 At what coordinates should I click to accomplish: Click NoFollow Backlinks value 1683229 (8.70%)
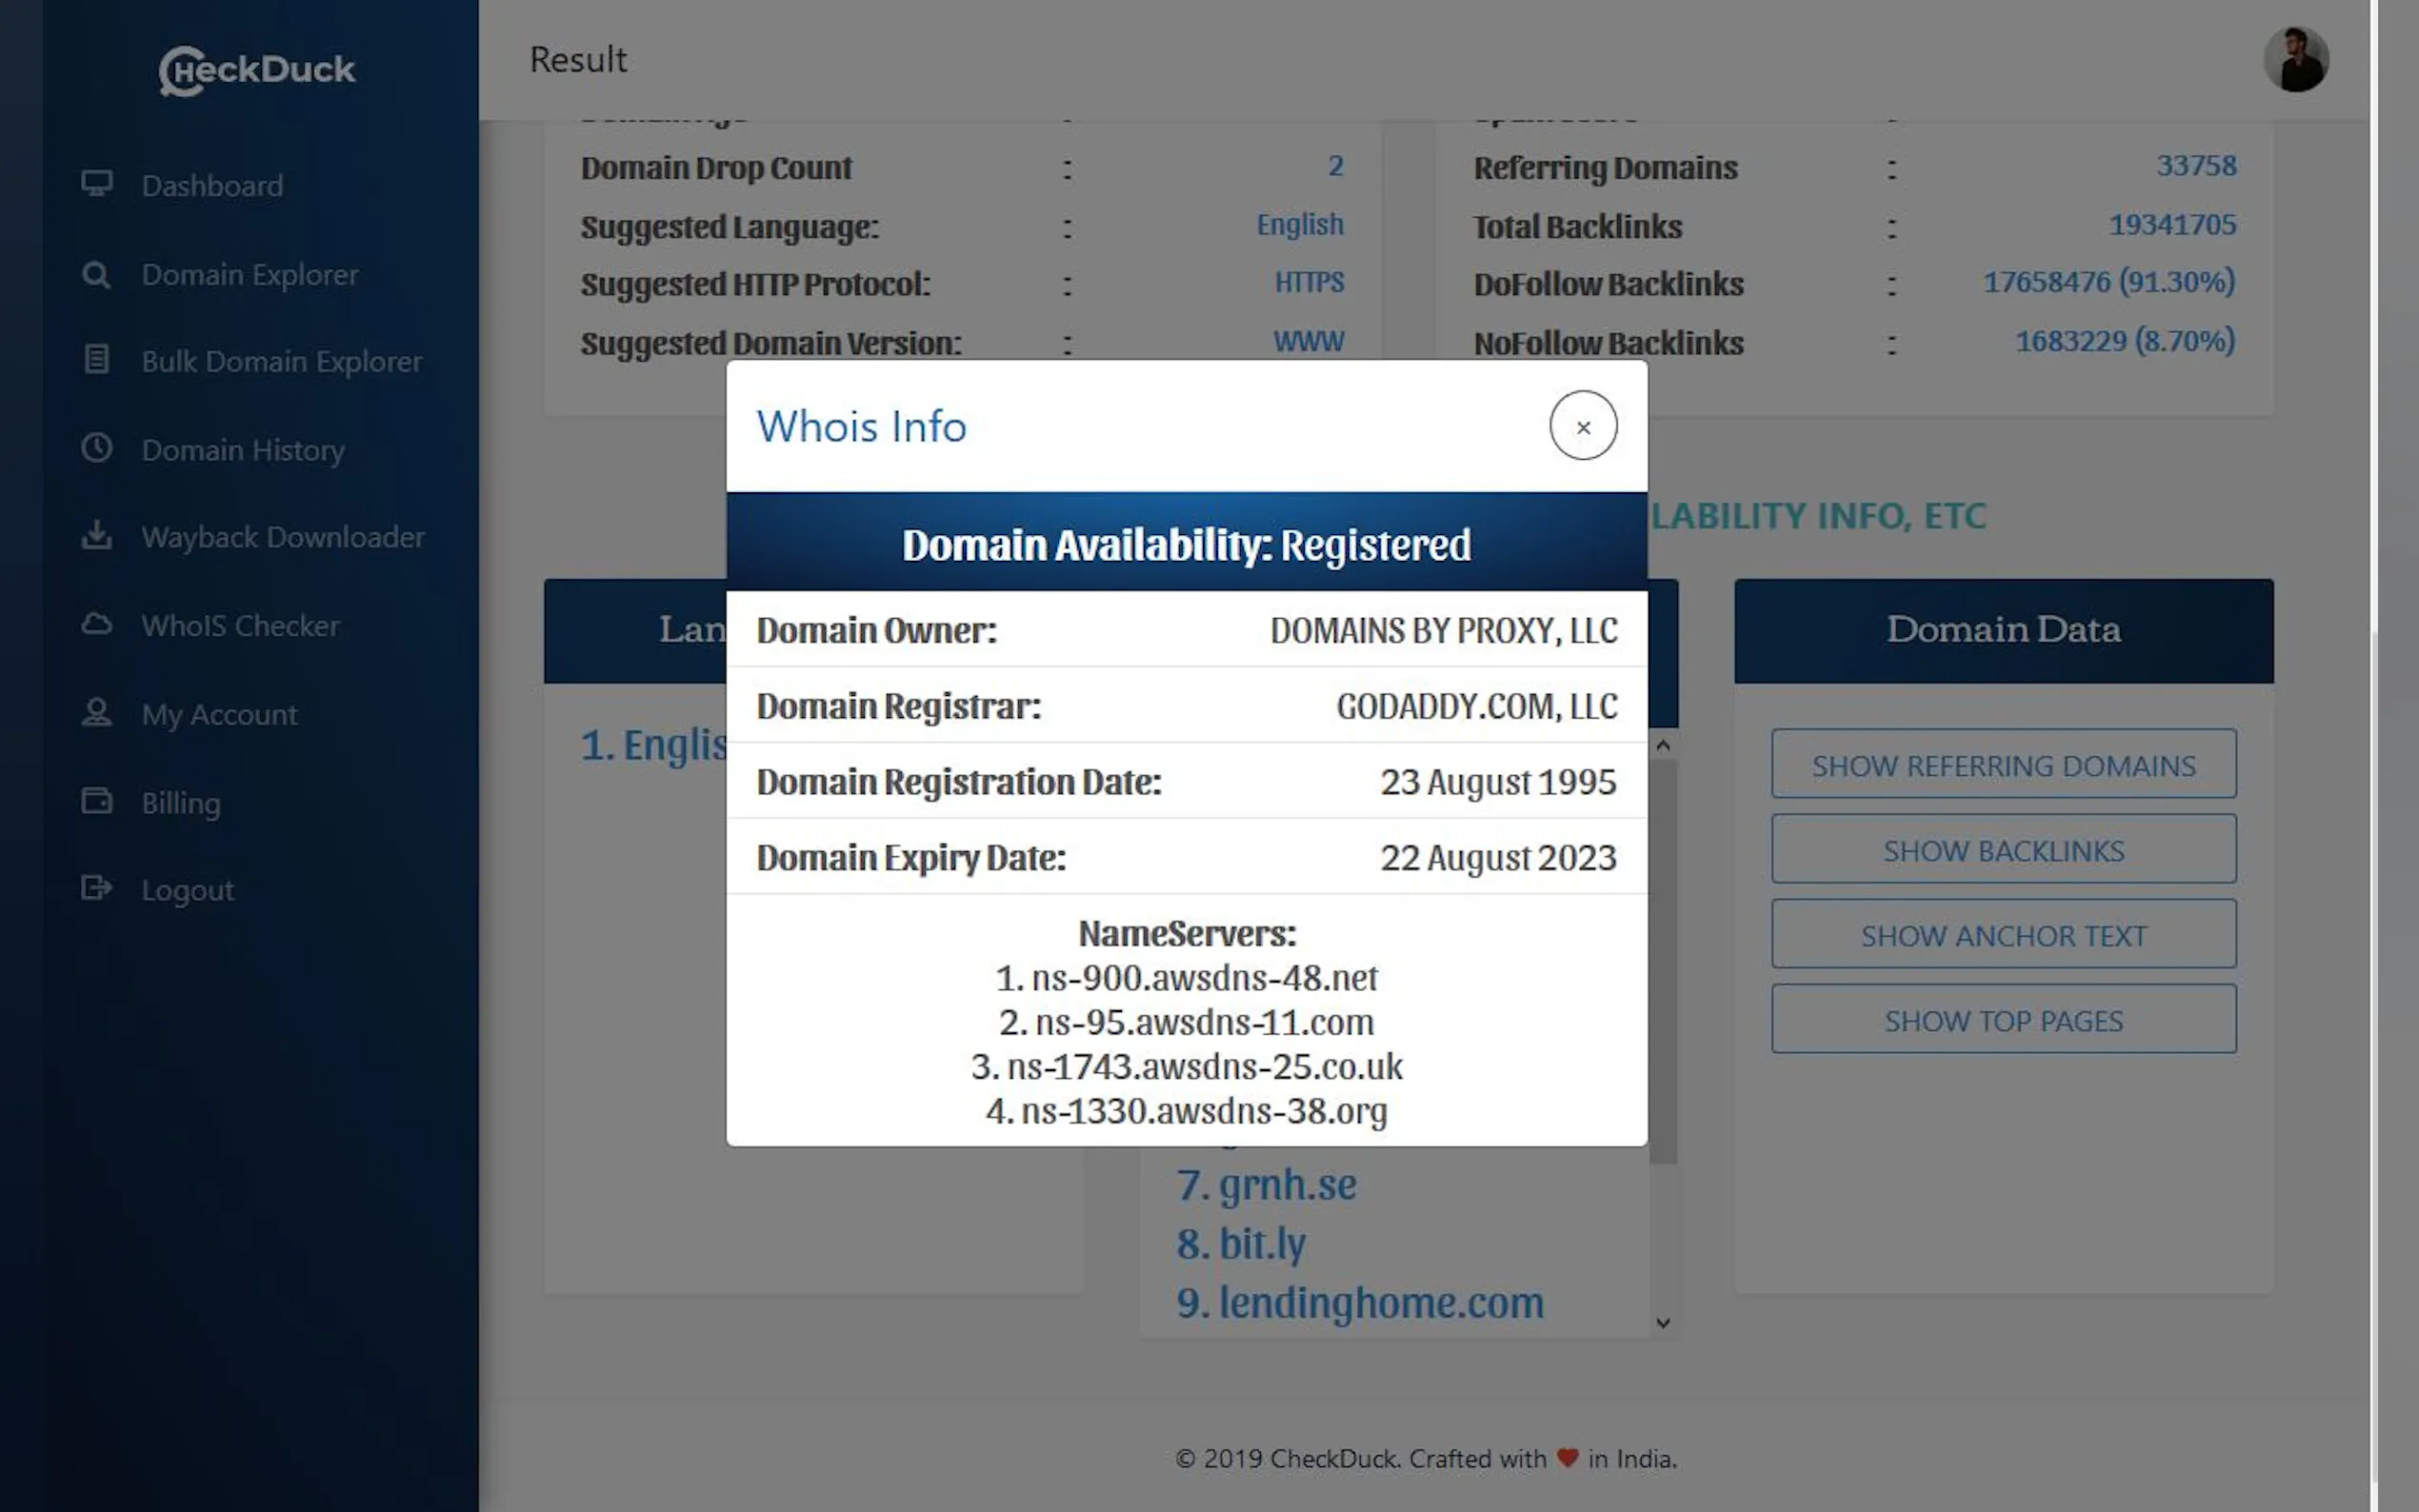pos(2125,341)
